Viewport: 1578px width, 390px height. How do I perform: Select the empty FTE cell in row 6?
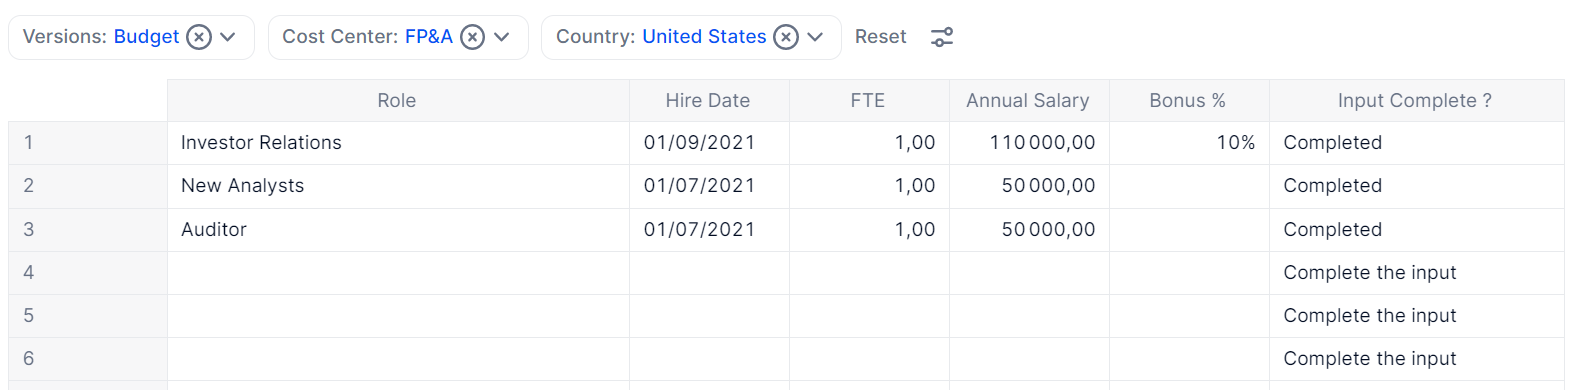[x=869, y=359]
